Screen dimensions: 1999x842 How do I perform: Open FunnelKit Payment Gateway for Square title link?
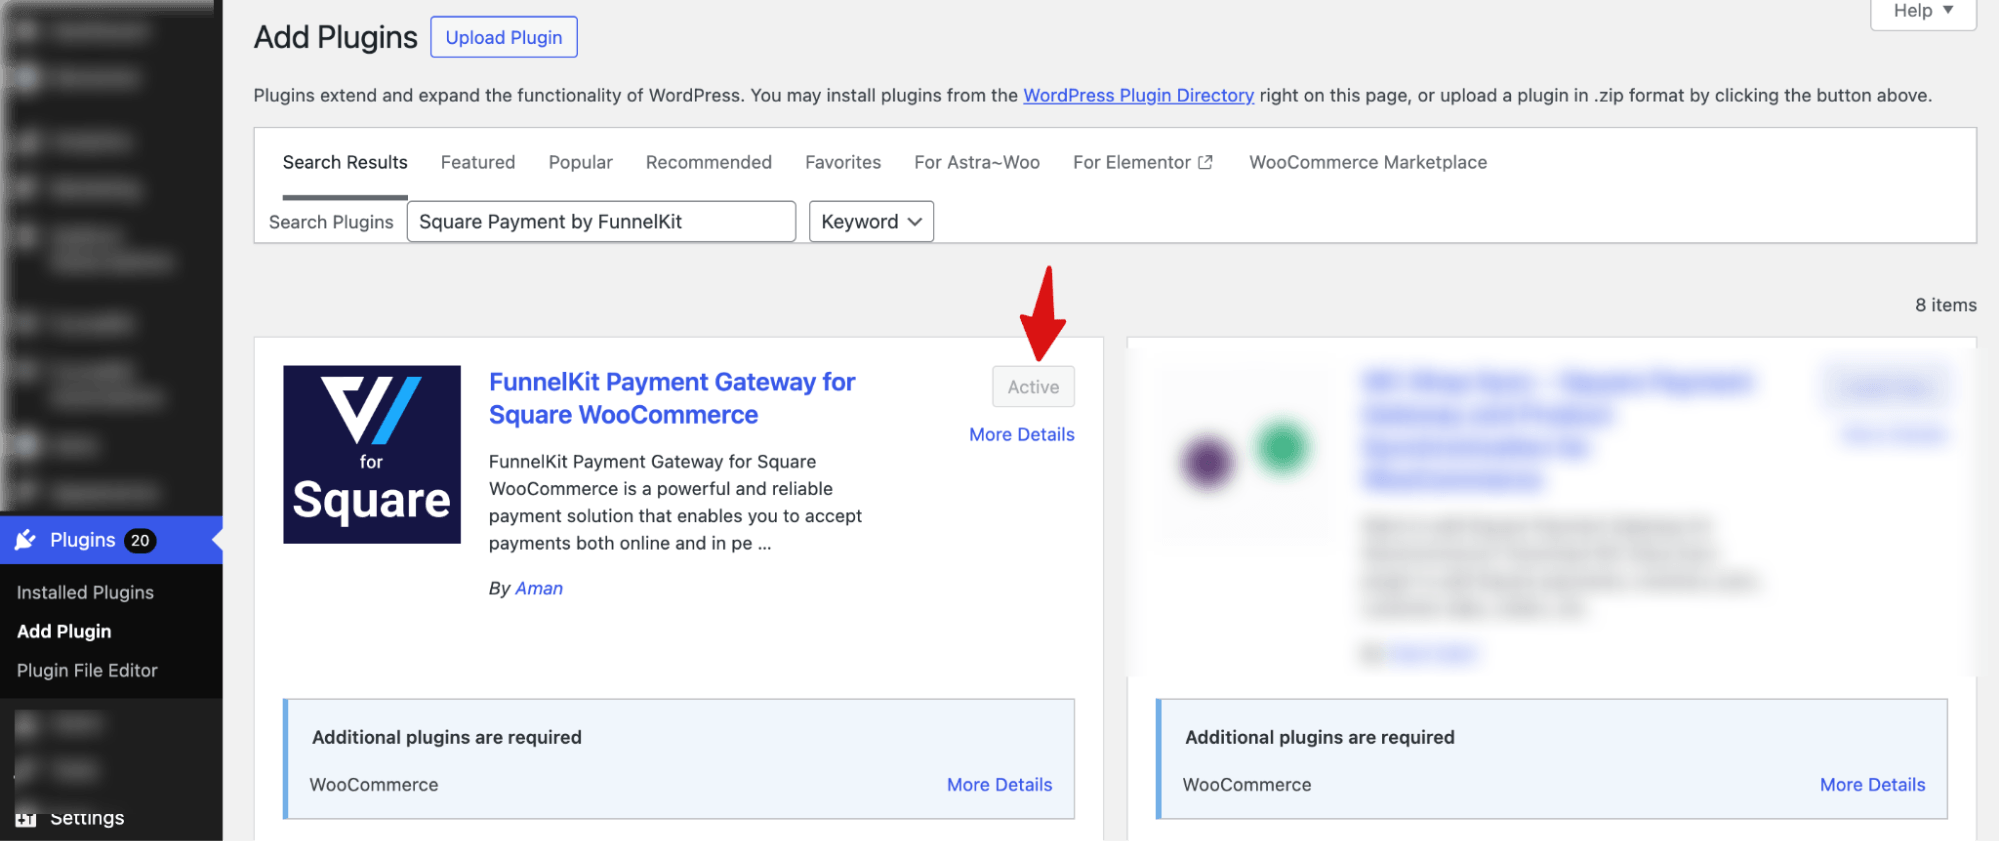click(x=672, y=398)
